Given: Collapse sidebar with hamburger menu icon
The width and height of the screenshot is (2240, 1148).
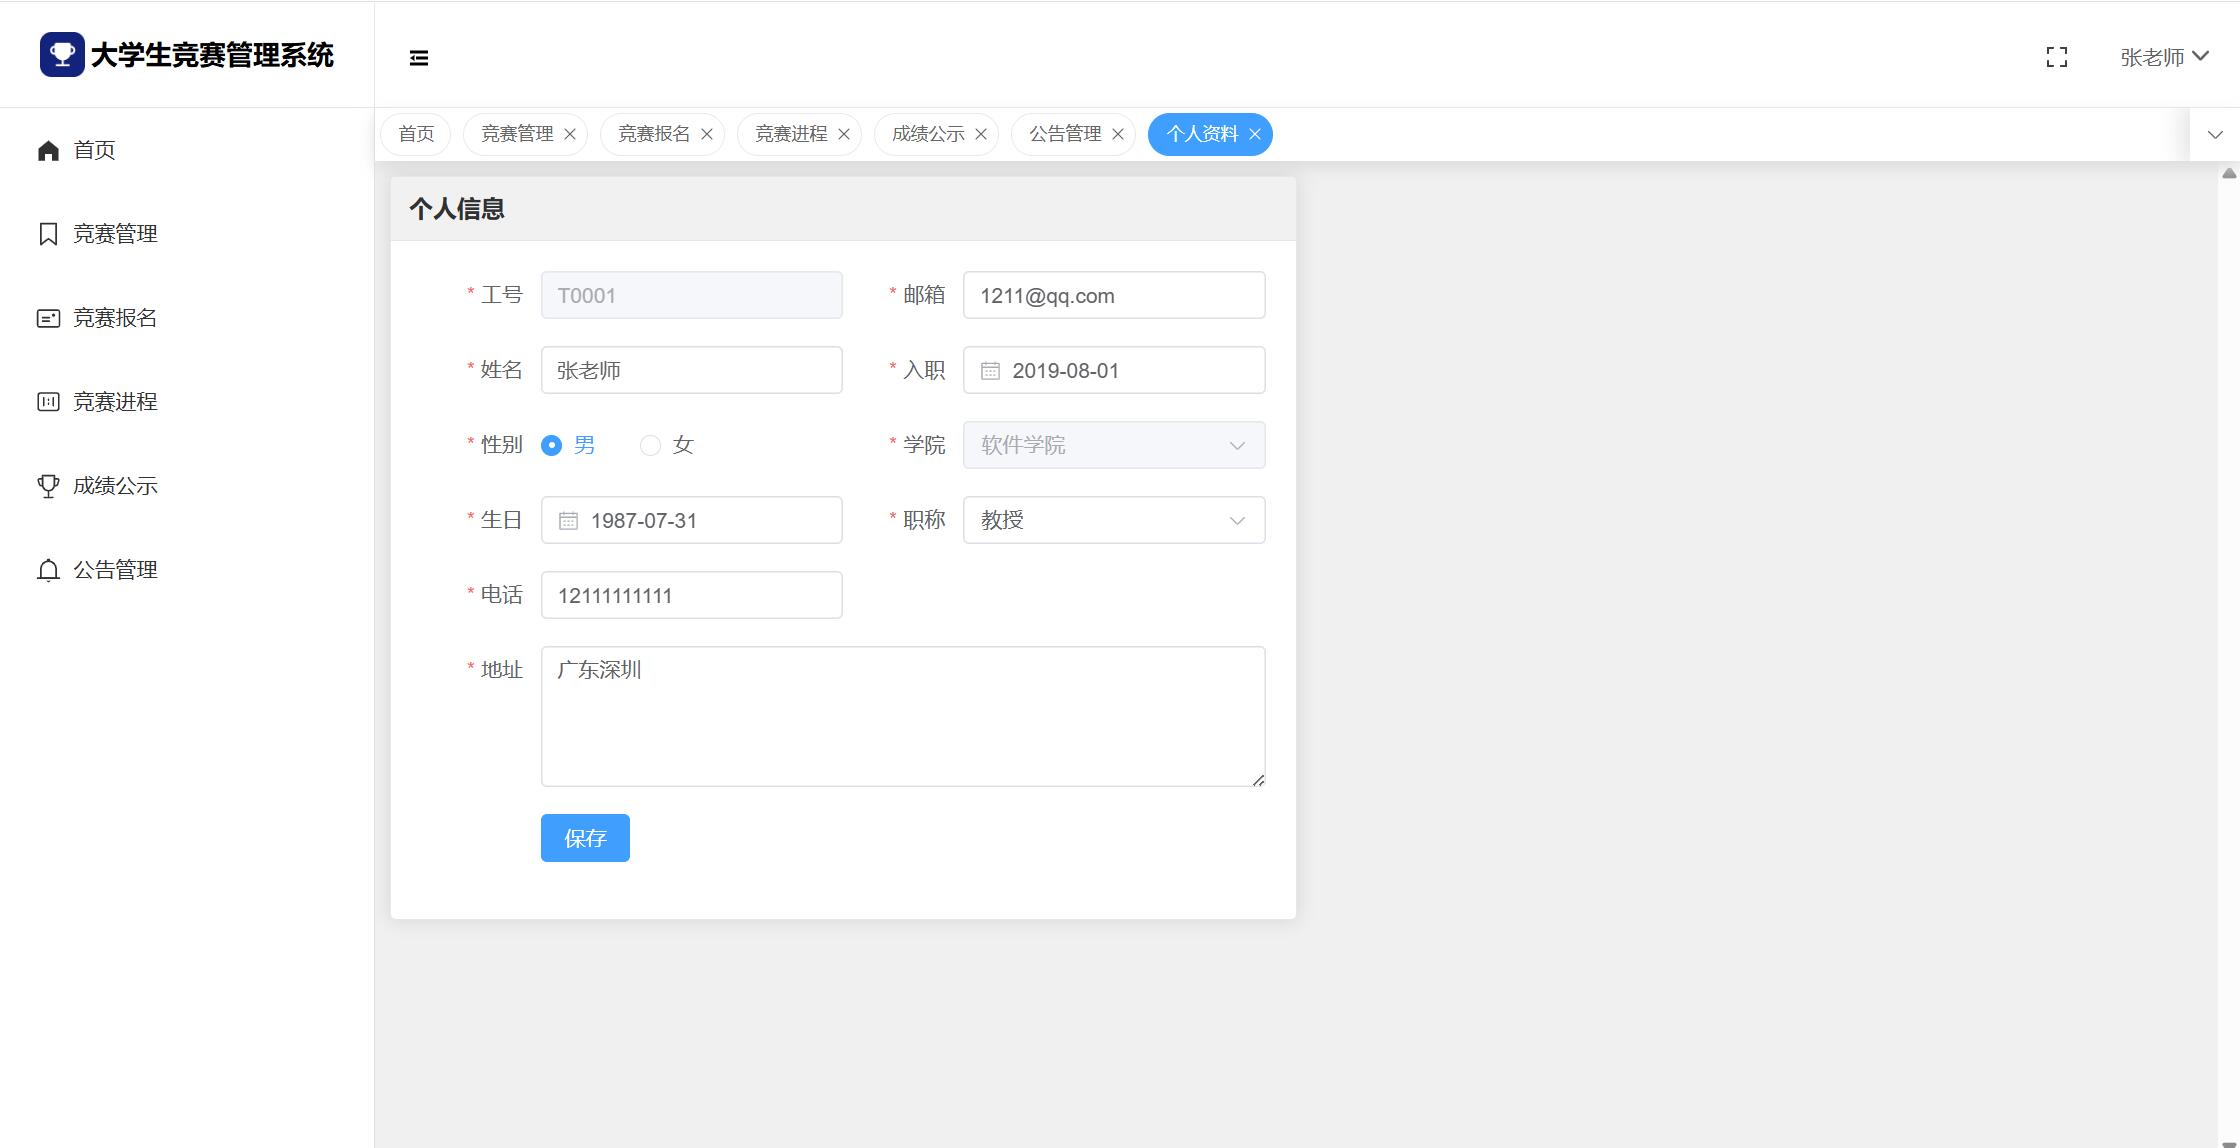Looking at the screenshot, I should pyautogui.click(x=419, y=58).
